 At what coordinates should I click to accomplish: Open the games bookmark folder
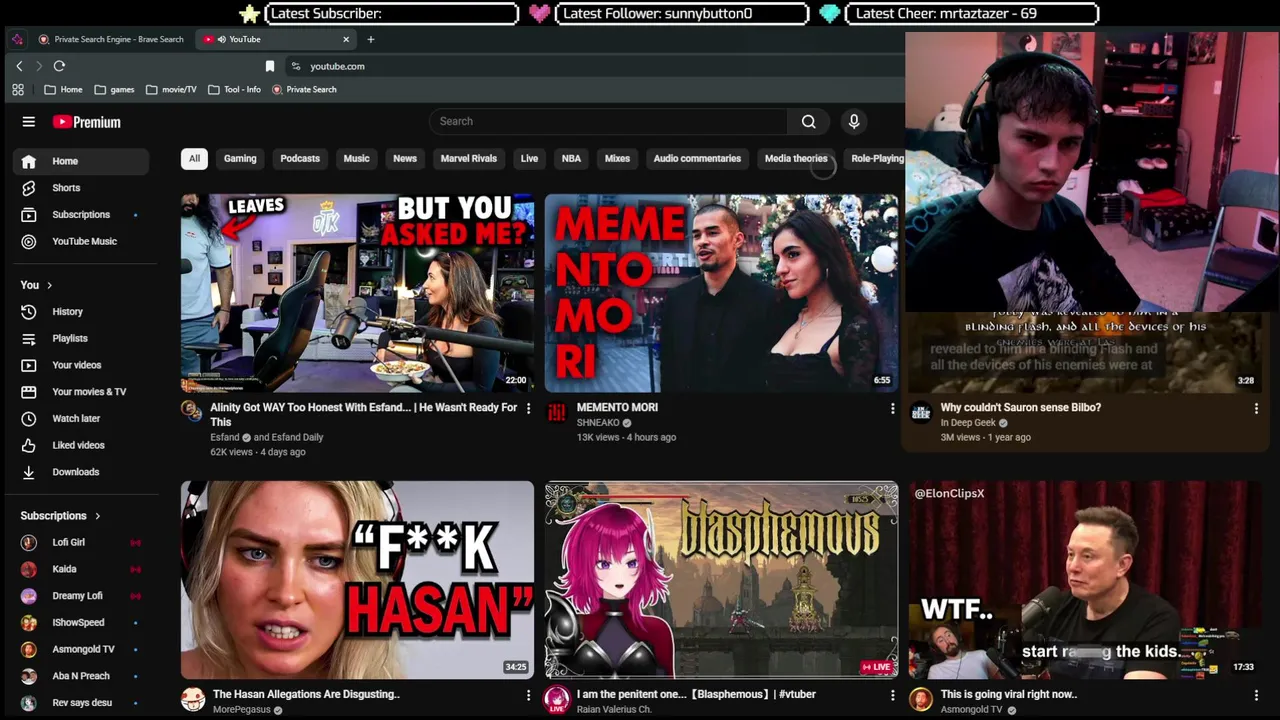(114, 90)
